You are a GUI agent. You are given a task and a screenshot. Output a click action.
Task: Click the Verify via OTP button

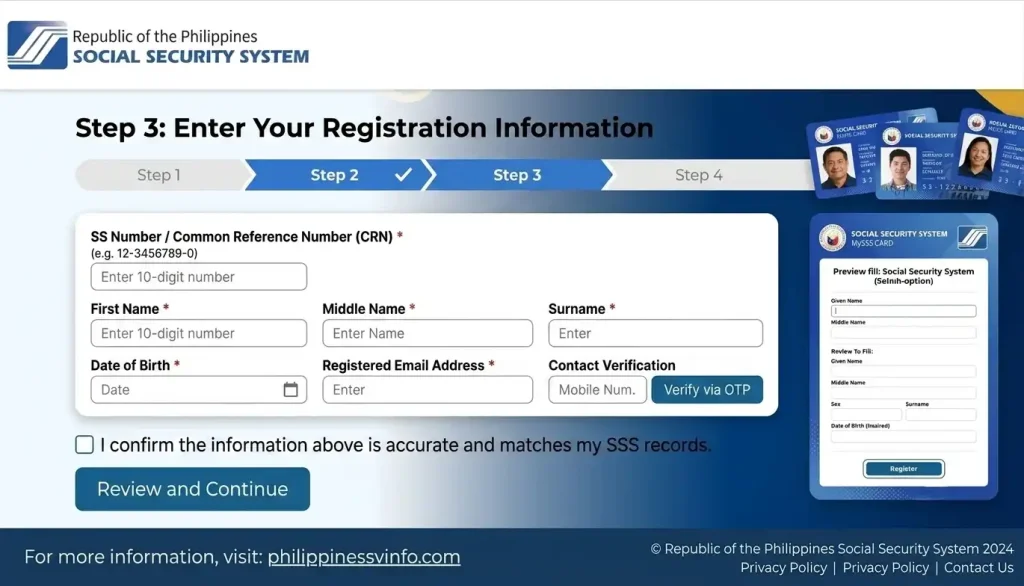(x=707, y=389)
